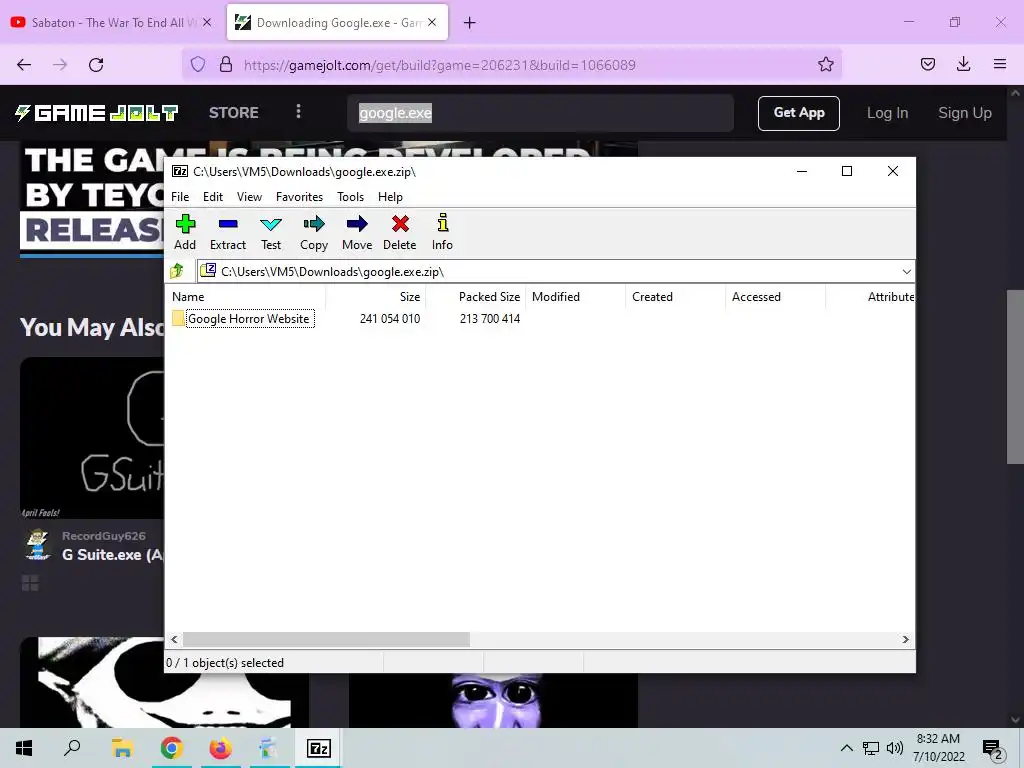Open Game Jolt more options dots
Screen dimensions: 1024x768
(298, 112)
